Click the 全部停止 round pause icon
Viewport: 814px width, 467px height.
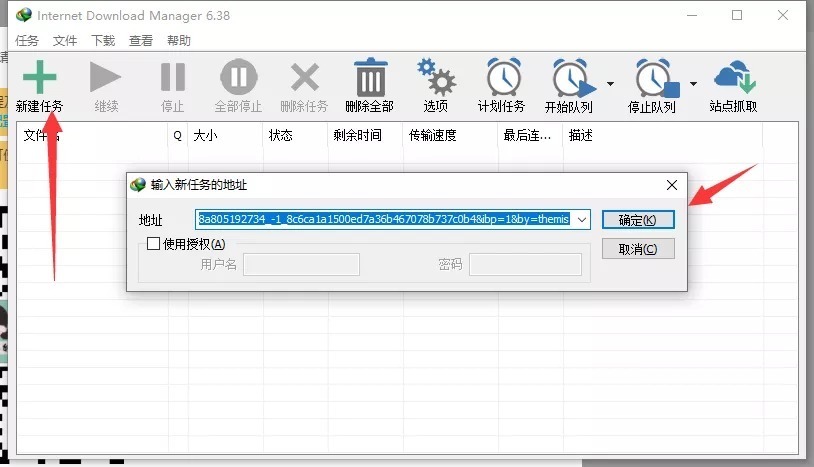tap(238, 77)
